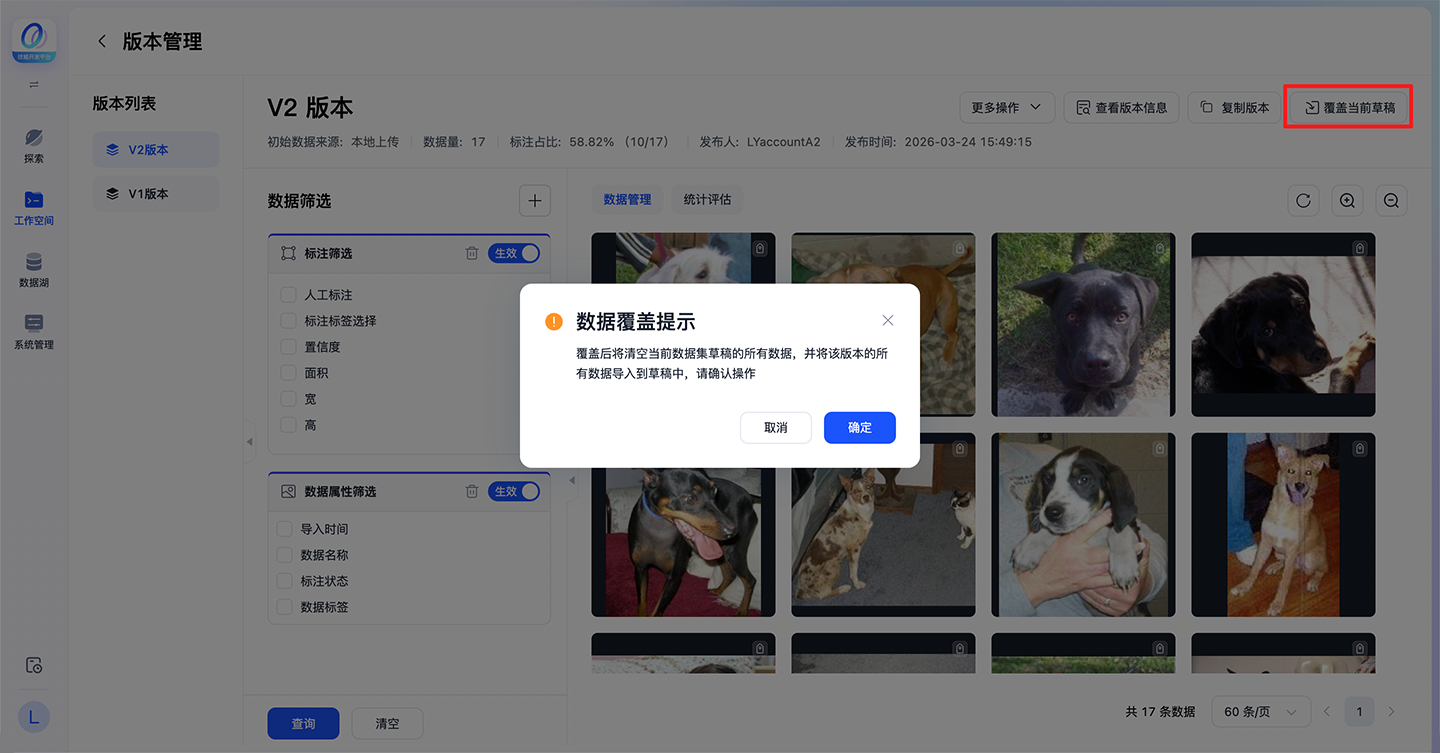Go back using the arrow beside 版本管理
This screenshot has width=1440, height=753.
click(102, 42)
